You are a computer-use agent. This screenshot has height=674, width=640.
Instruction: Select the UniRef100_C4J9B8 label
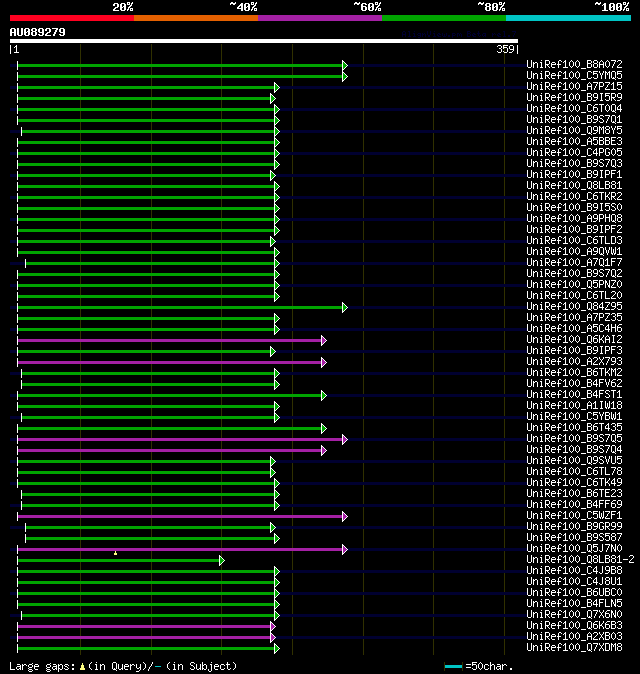pos(574,570)
